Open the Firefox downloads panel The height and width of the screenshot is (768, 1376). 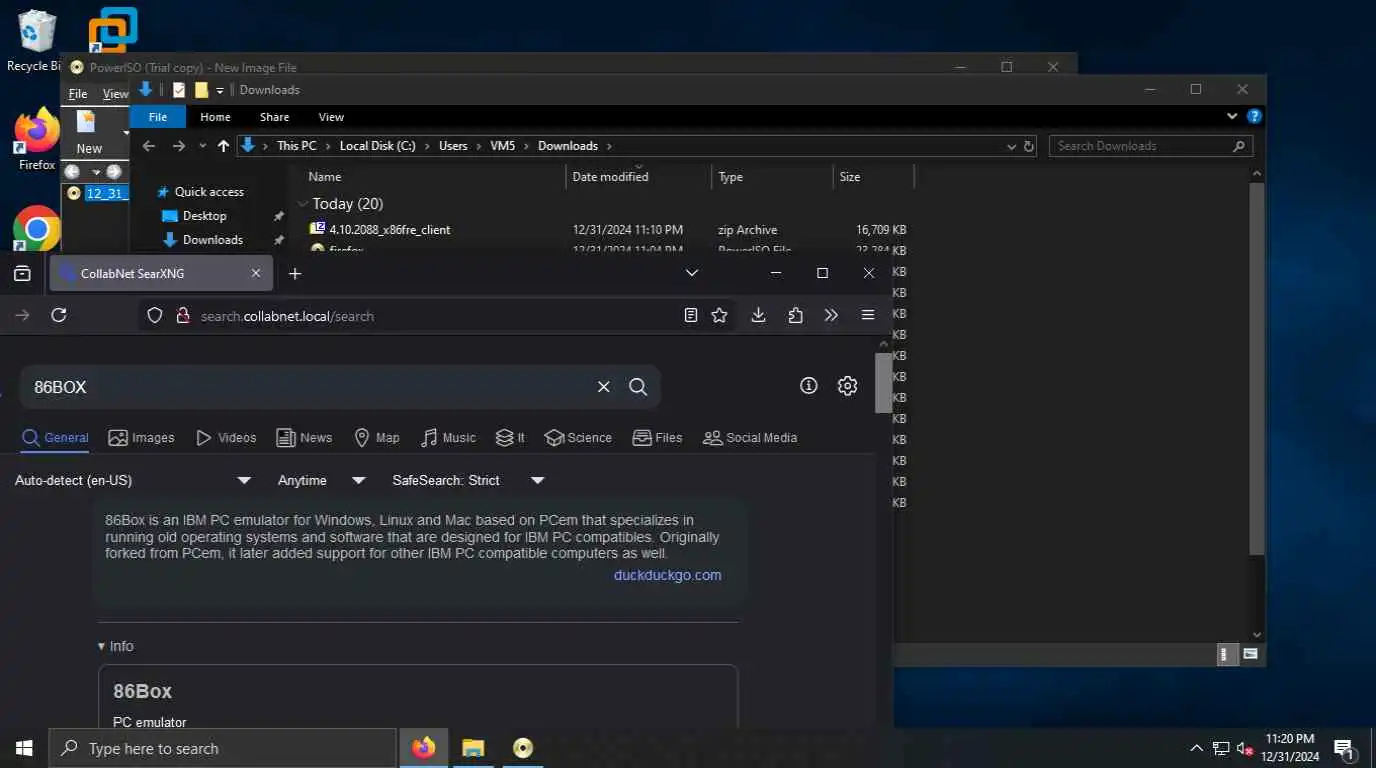[758, 315]
